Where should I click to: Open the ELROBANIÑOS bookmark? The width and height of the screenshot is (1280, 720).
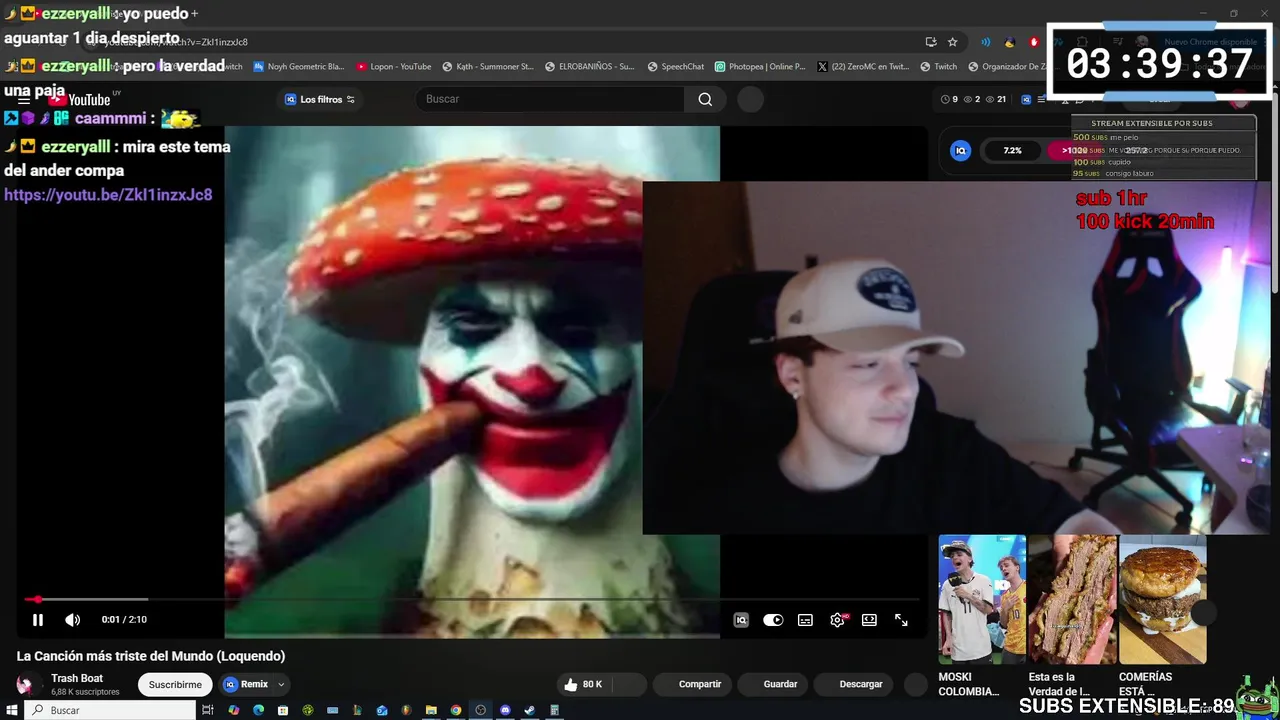(590, 67)
